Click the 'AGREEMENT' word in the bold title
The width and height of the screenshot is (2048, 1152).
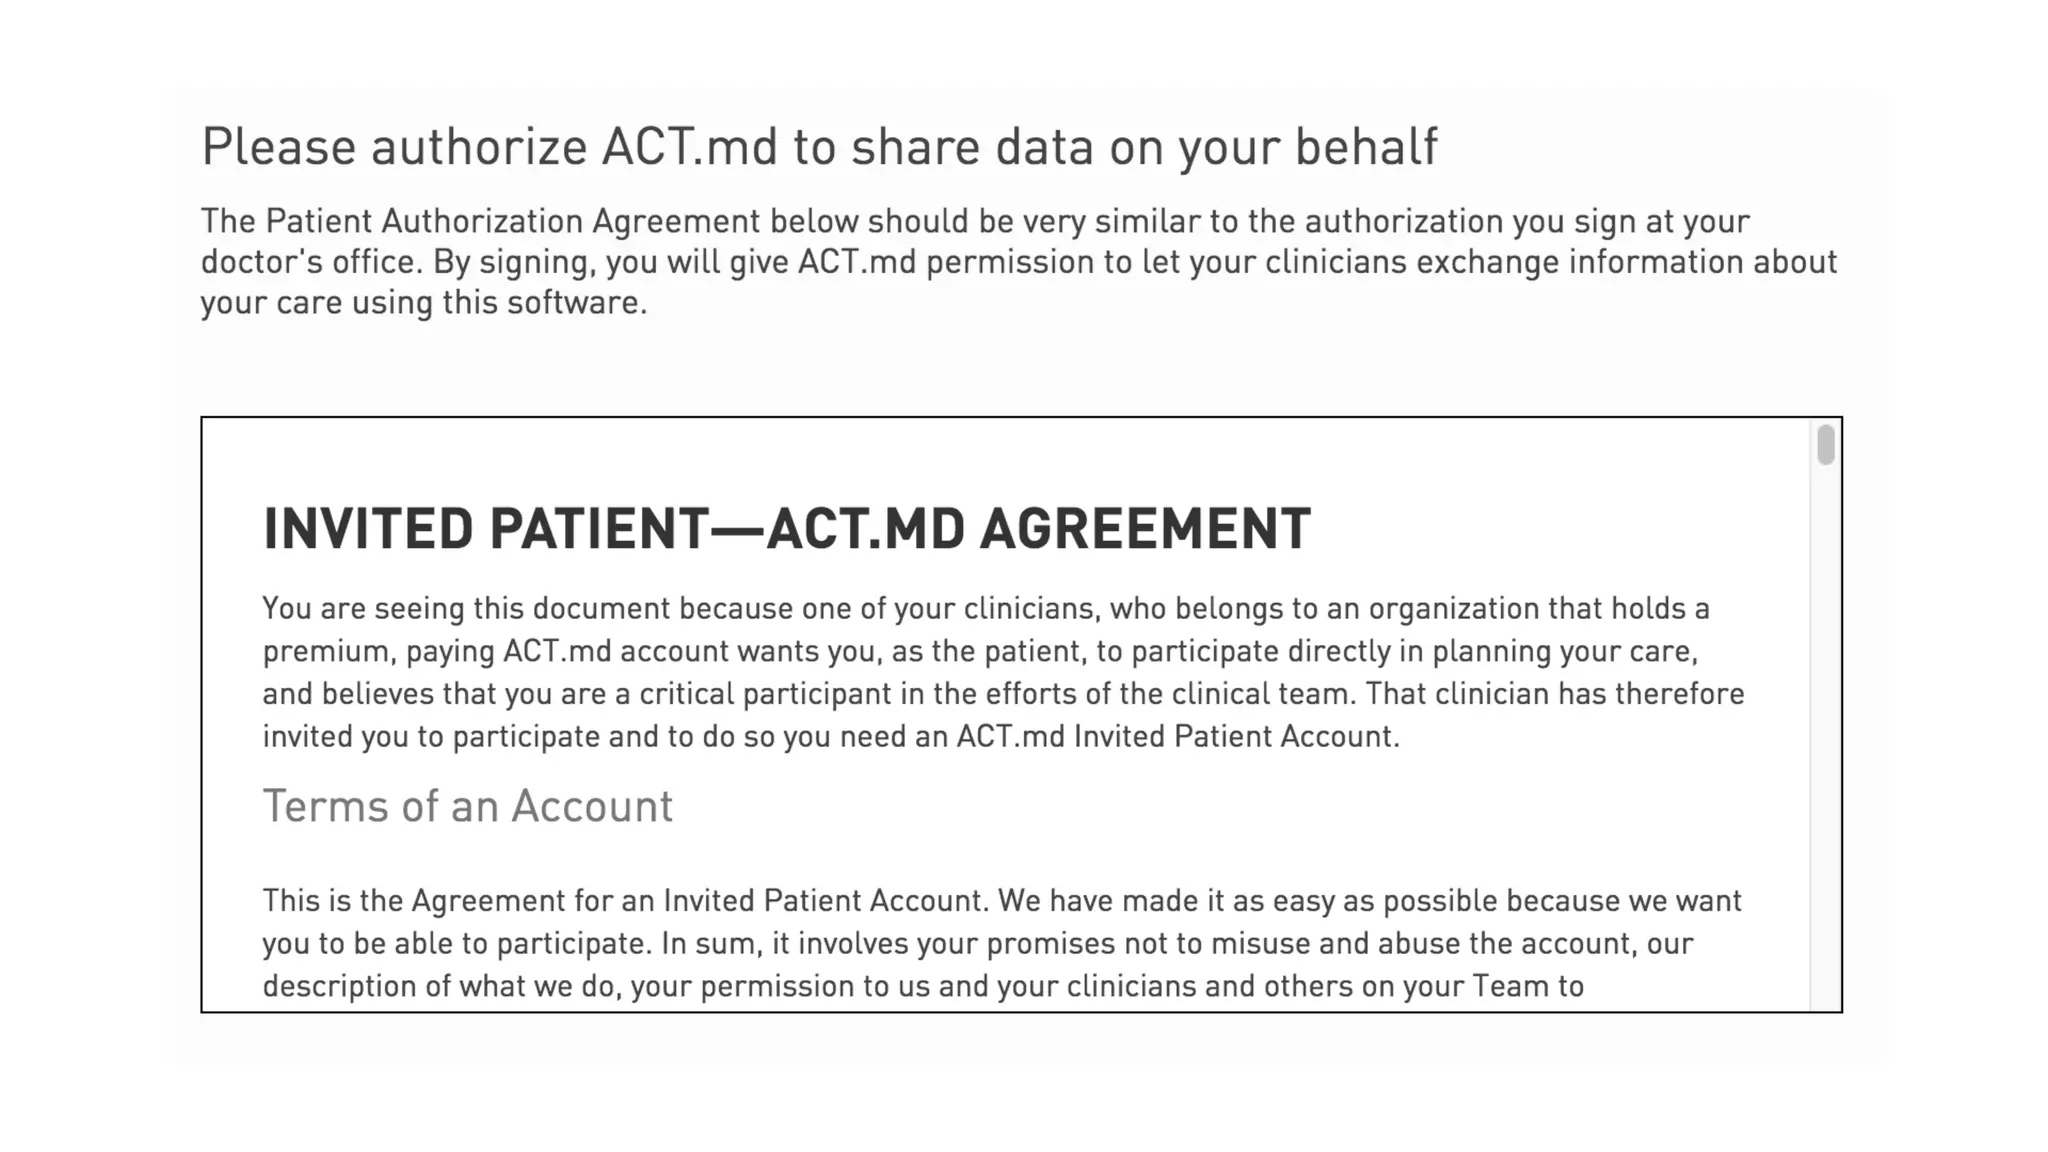click(x=1145, y=528)
